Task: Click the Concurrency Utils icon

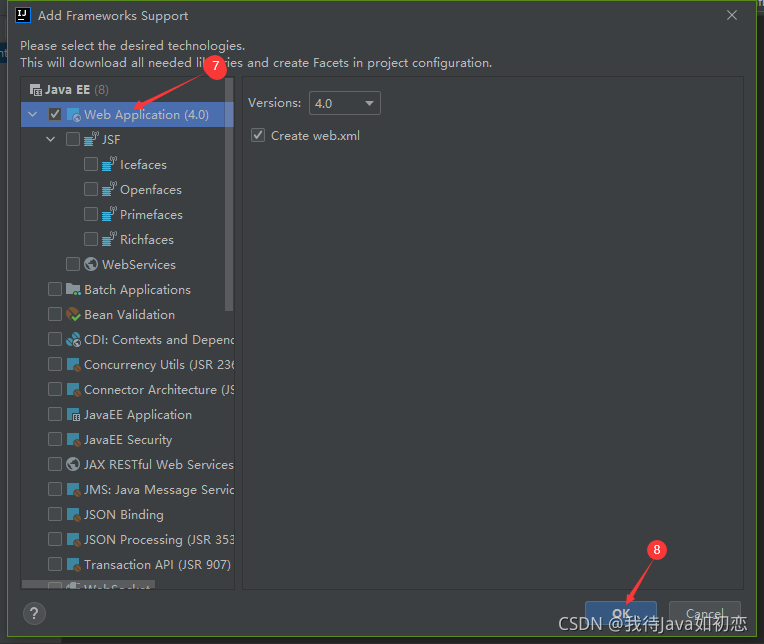Action: pyautogui.click(x=73, y=364)
